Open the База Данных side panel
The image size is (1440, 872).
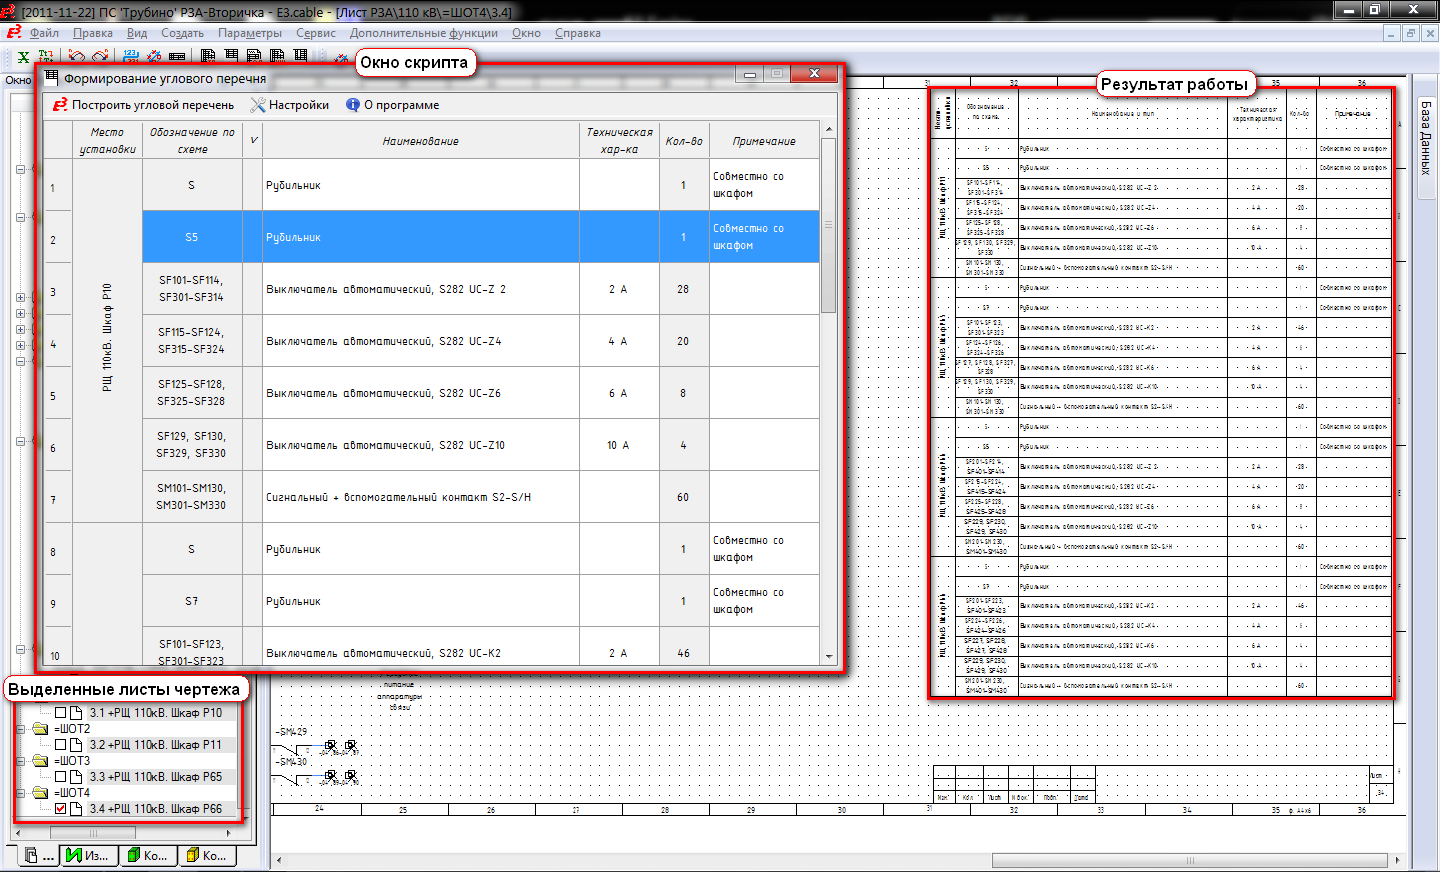pyautogui.click(x=1426, y=138)
